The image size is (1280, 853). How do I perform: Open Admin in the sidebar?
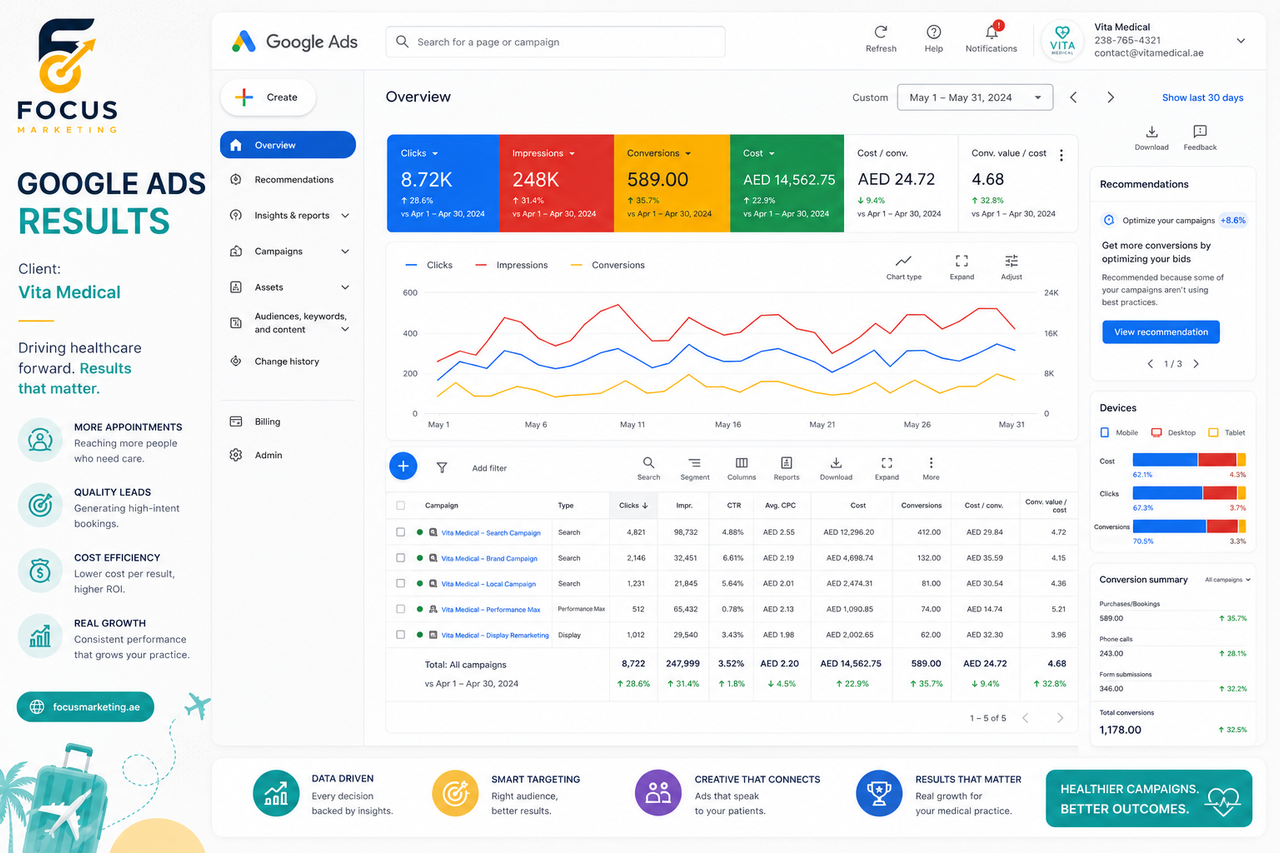pos(288,455)
